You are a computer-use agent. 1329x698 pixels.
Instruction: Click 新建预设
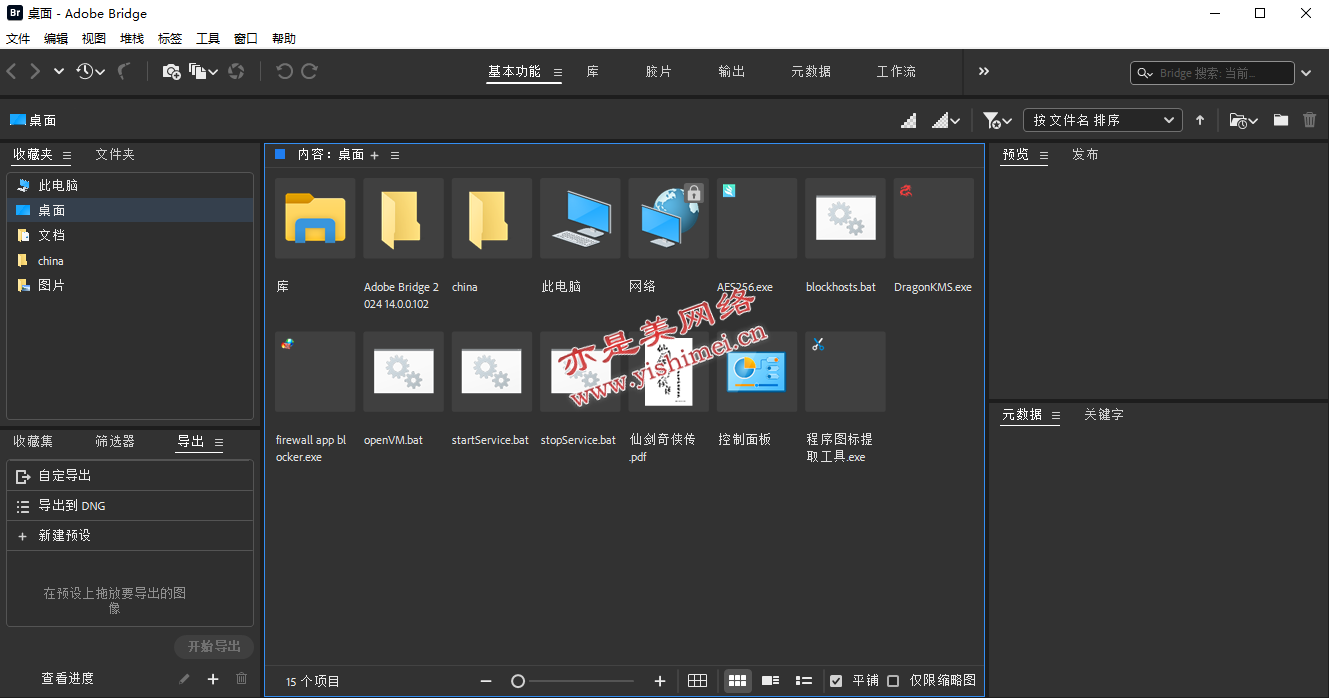pos(130,536)
